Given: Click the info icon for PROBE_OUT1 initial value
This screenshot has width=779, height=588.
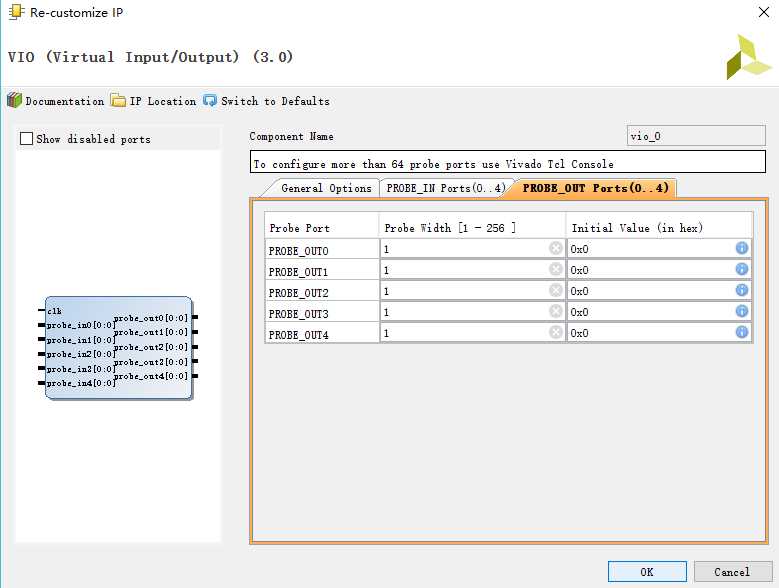Looking at the screenshot, I should coord(741,269).
